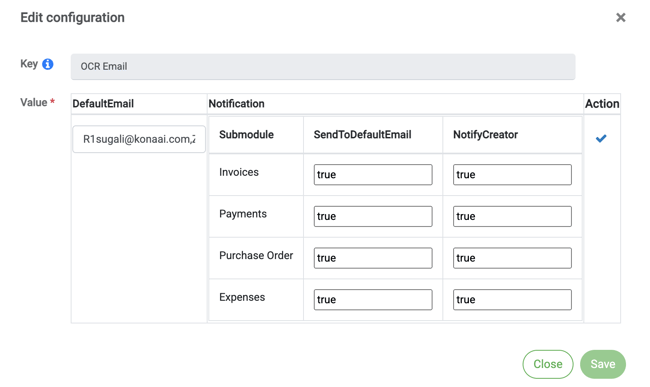Image resolution: width=650 pixels, height=387 pixels.
Task: Click the Close button
Action: click(548, 364)
